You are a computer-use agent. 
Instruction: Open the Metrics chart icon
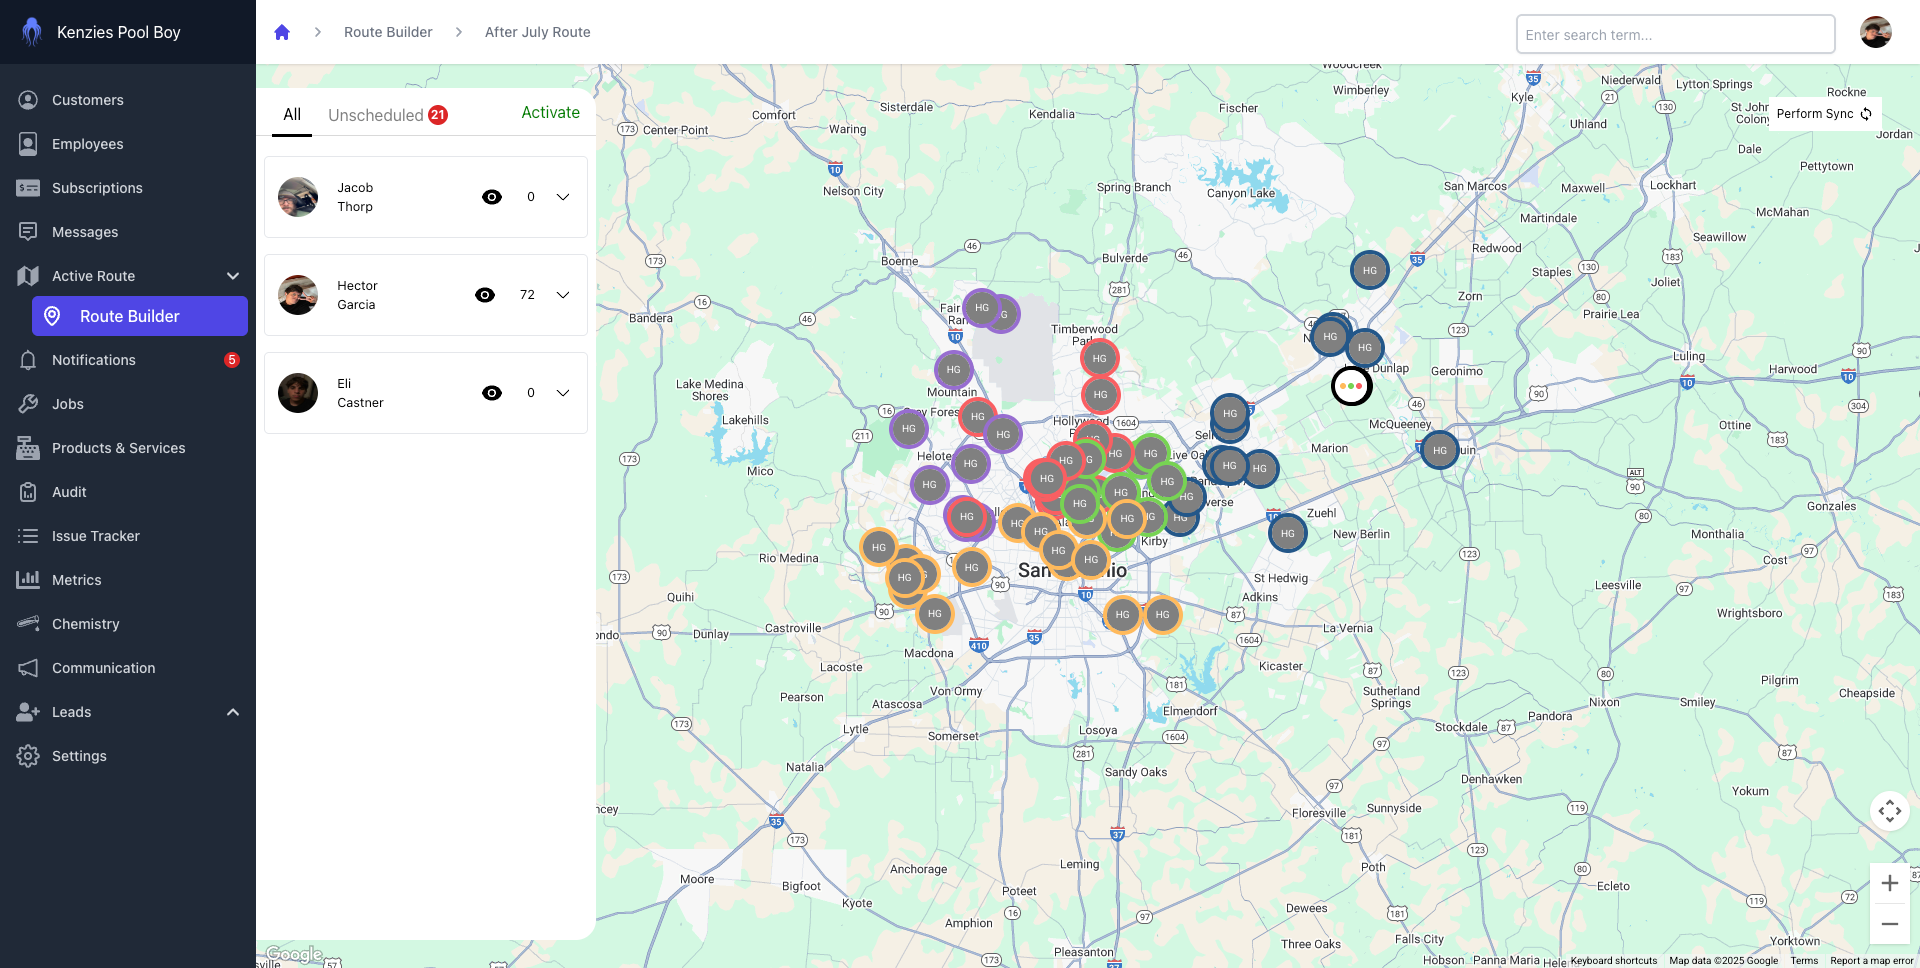click(28, 580)
